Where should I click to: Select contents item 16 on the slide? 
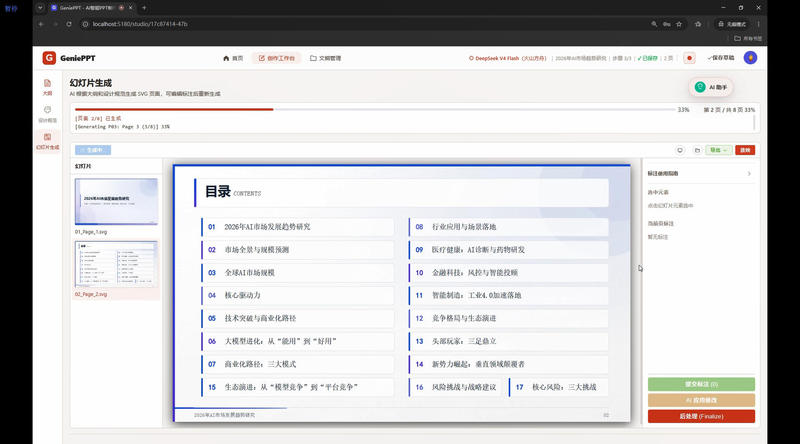point(457,387)
